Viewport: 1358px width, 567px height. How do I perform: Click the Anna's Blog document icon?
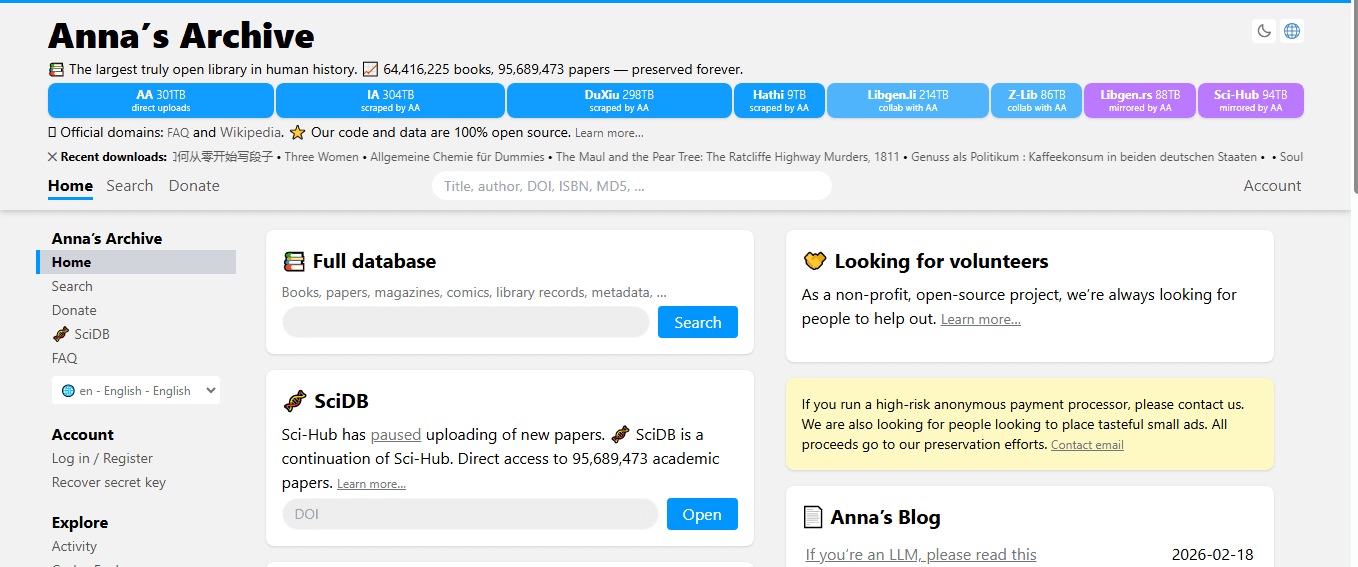[813, 517]
